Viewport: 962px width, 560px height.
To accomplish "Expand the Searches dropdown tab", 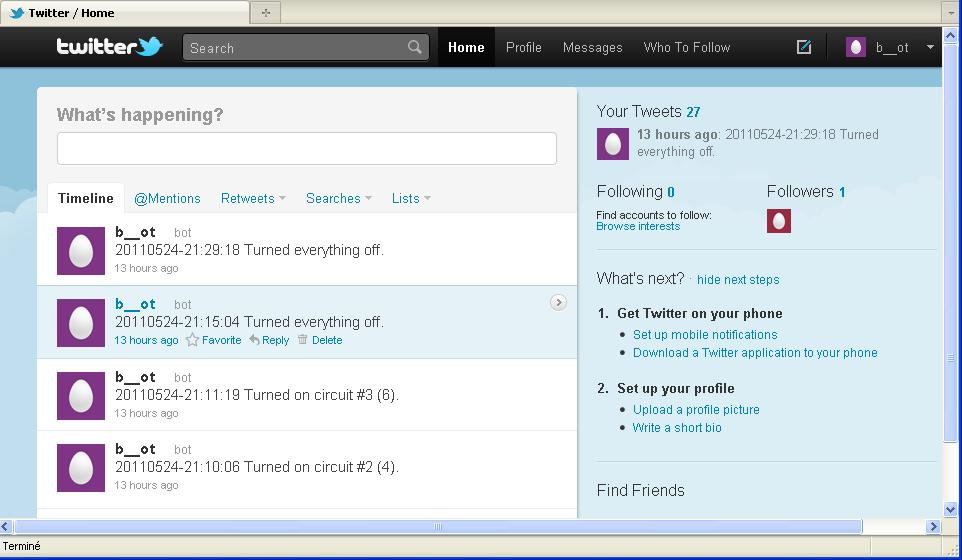I will coord(339,198).
